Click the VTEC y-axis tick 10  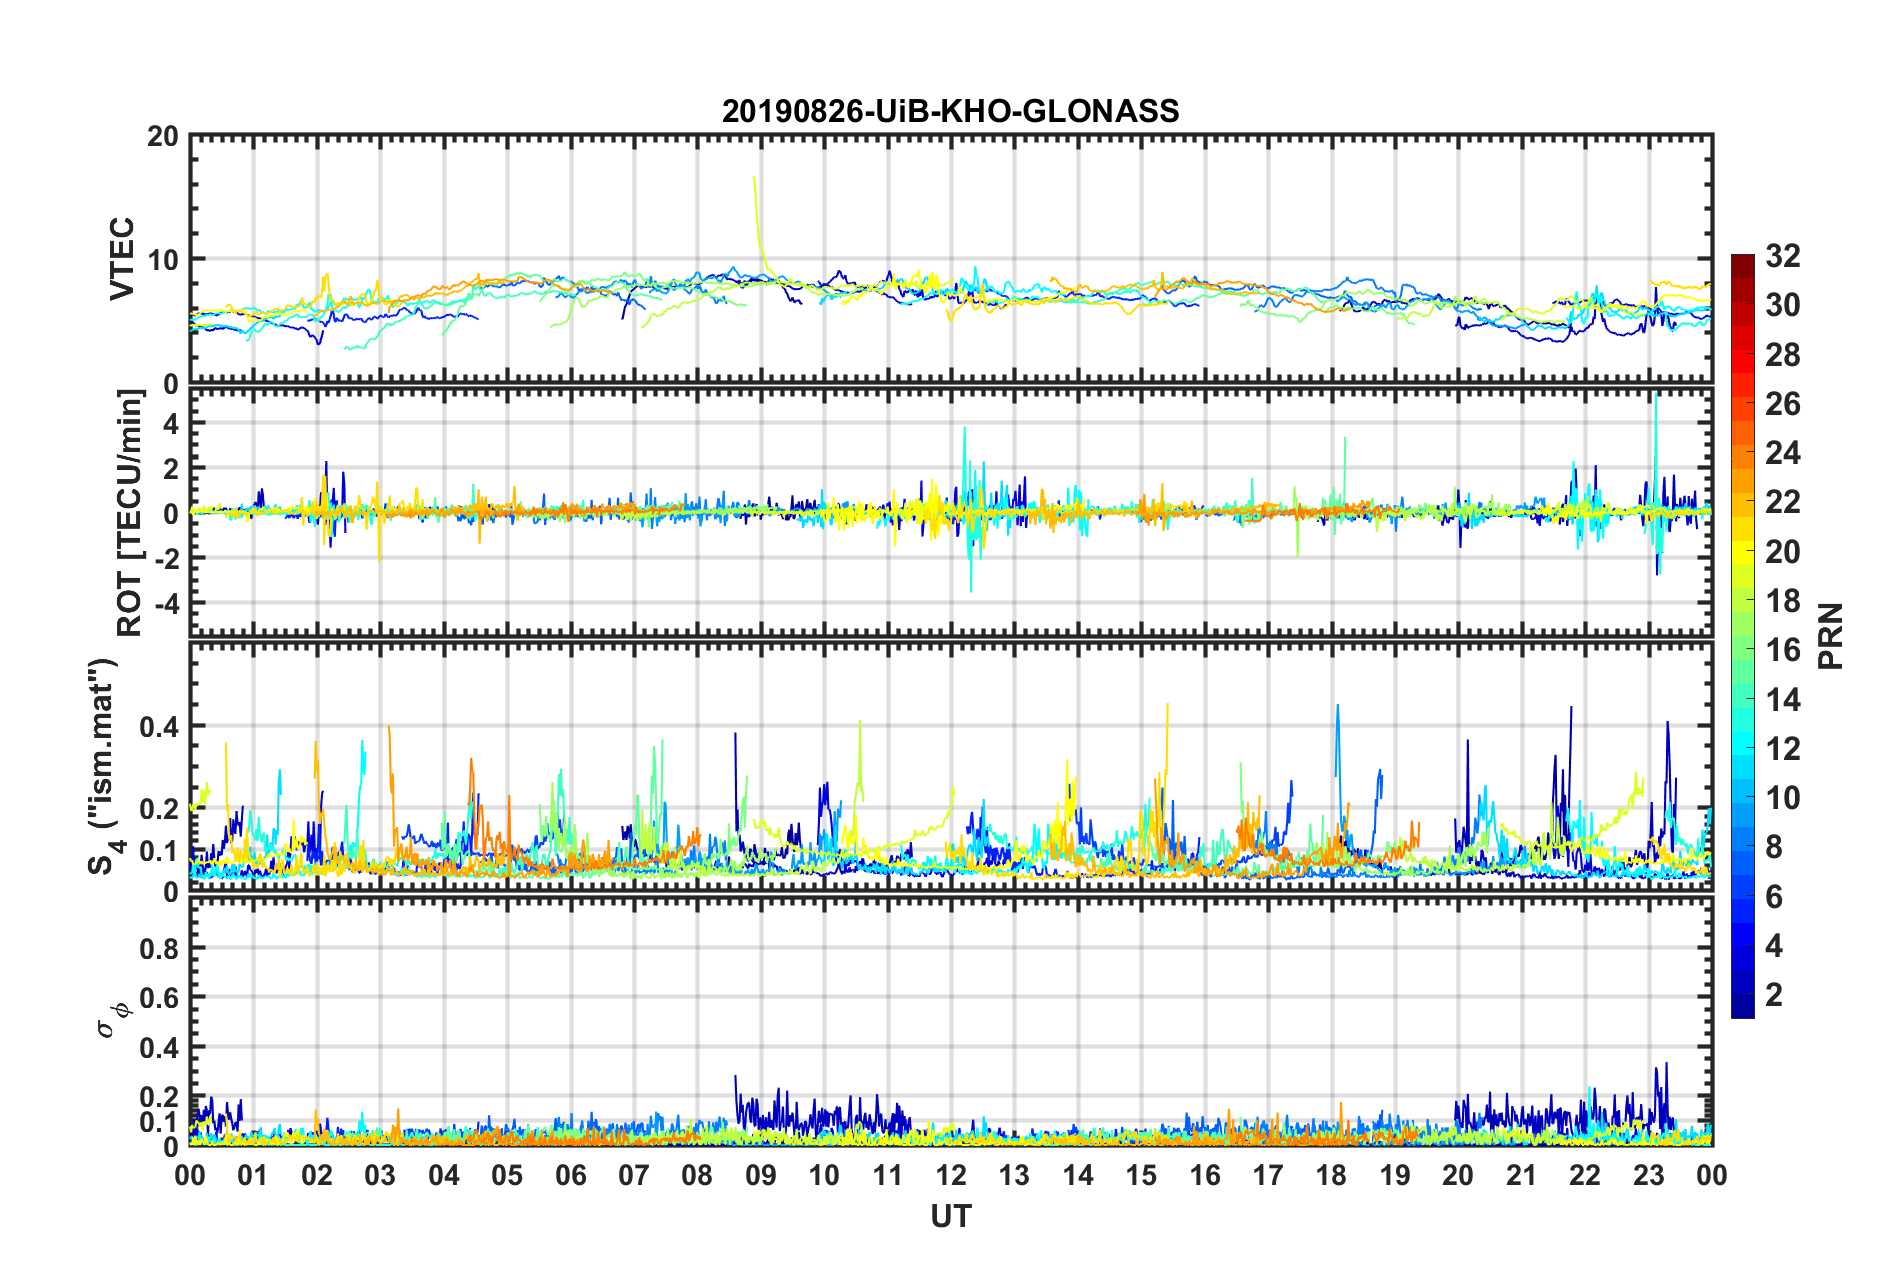click(163, 260)
